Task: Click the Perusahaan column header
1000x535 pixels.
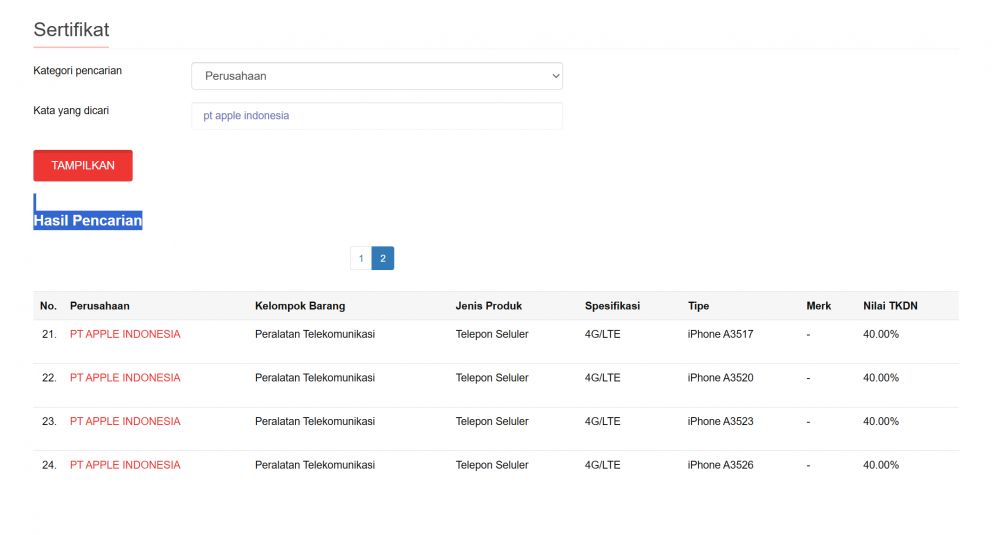Action: tap(100, 306)
